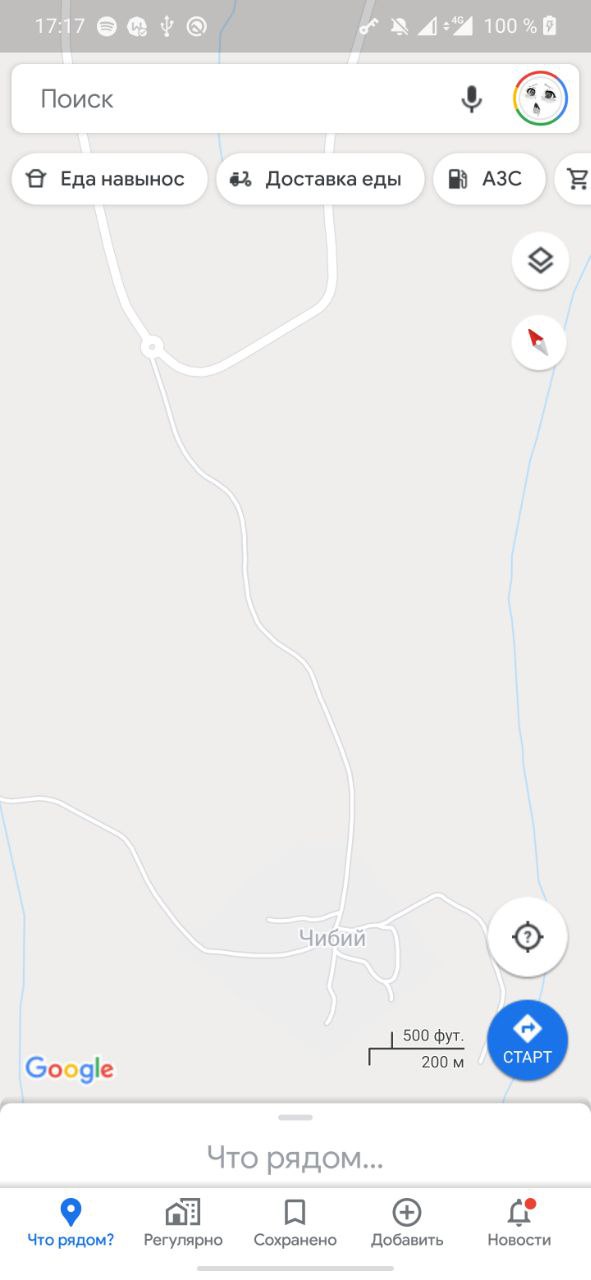The image size is (591, 1280).
Task: Tap the red compass icon
Action: (x=539, y=342)
